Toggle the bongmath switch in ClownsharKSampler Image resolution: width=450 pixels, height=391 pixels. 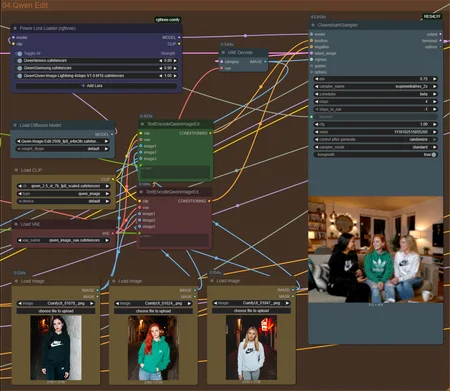tap(434, 155)
